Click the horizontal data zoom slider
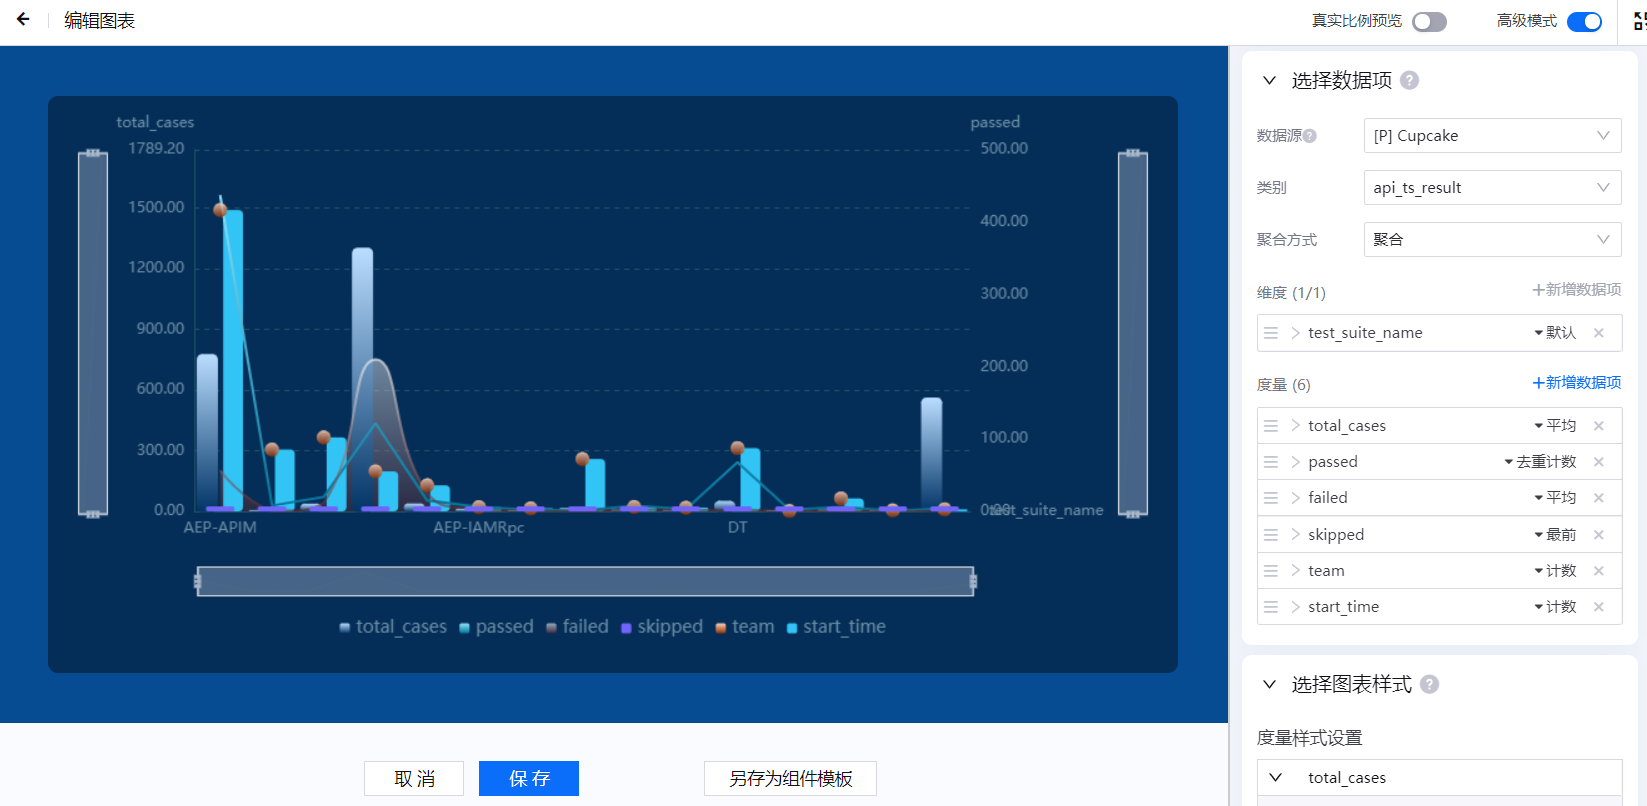Image resolution: width=1647 pixels, height=806 pixels. point(585,581)
